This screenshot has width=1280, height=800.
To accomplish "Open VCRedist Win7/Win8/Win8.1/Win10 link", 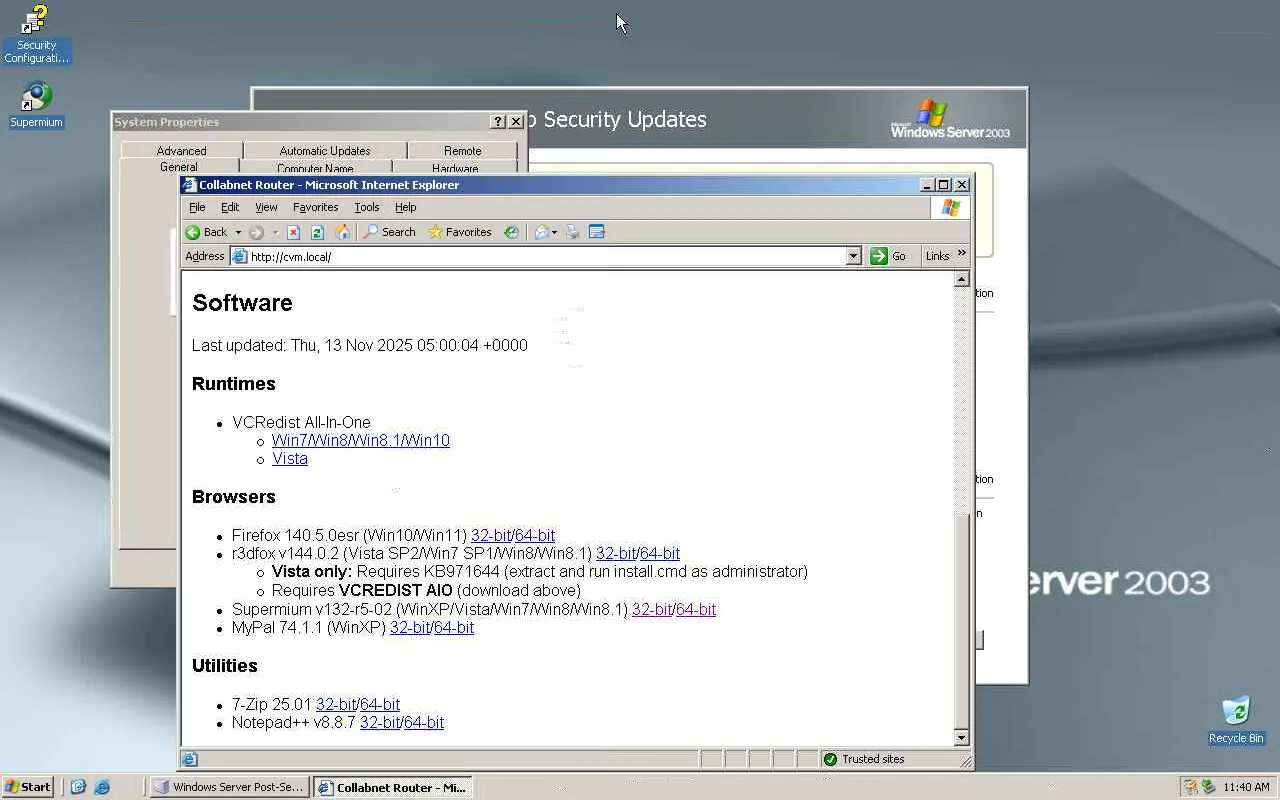I will (361, 440).
